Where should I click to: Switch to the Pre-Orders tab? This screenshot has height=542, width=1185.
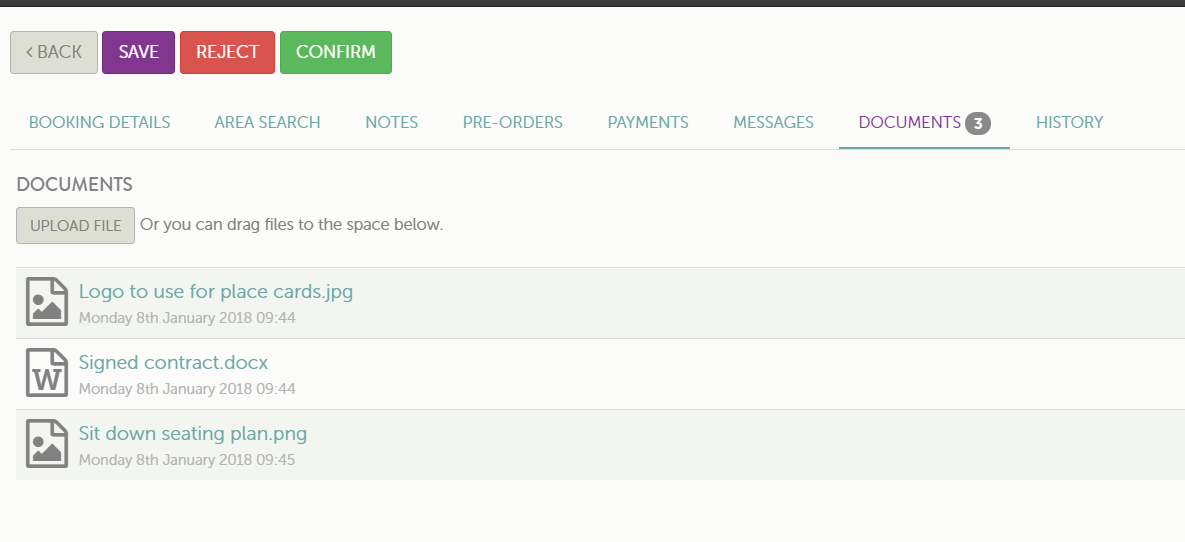point(512,122)
